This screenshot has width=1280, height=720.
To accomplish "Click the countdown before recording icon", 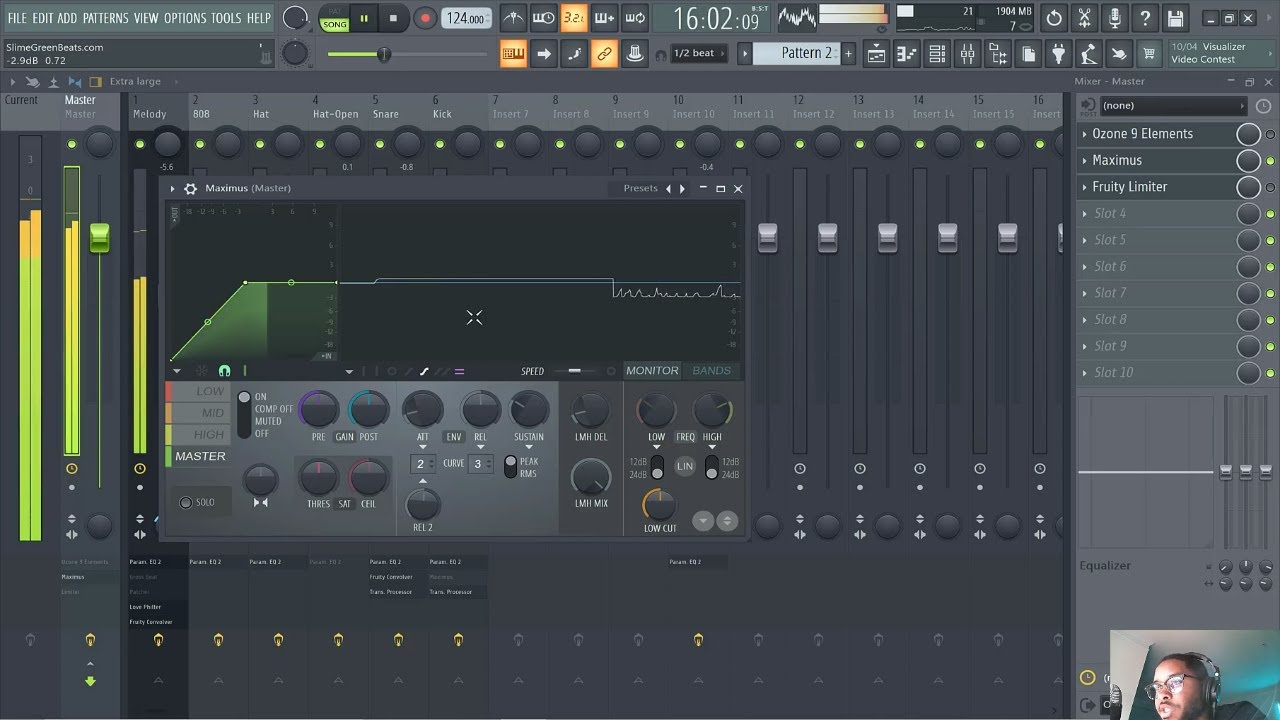I will click(574, 18).
